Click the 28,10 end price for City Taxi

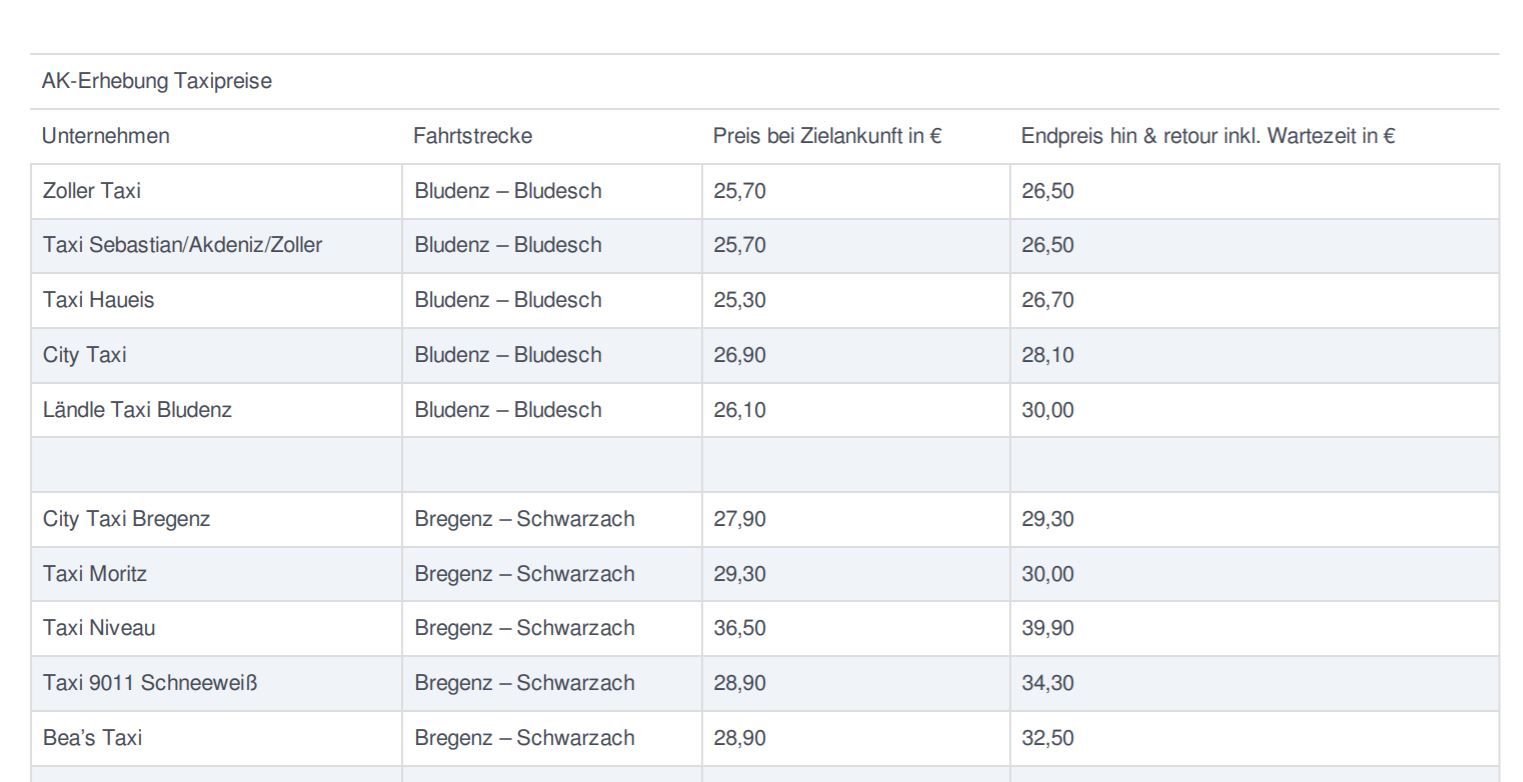pyautogui.click(x=1047, y=355)
